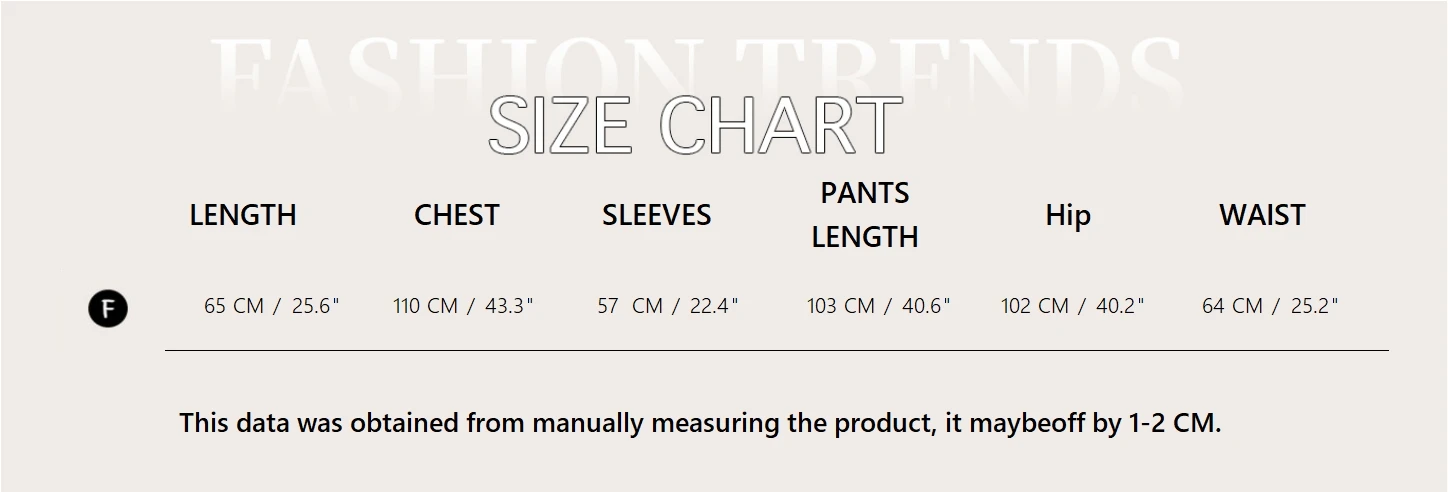This screenshot has height=492, width=1448.
Task: Click the 110 CM chest measurement
Action: click(x=425, y=306)
